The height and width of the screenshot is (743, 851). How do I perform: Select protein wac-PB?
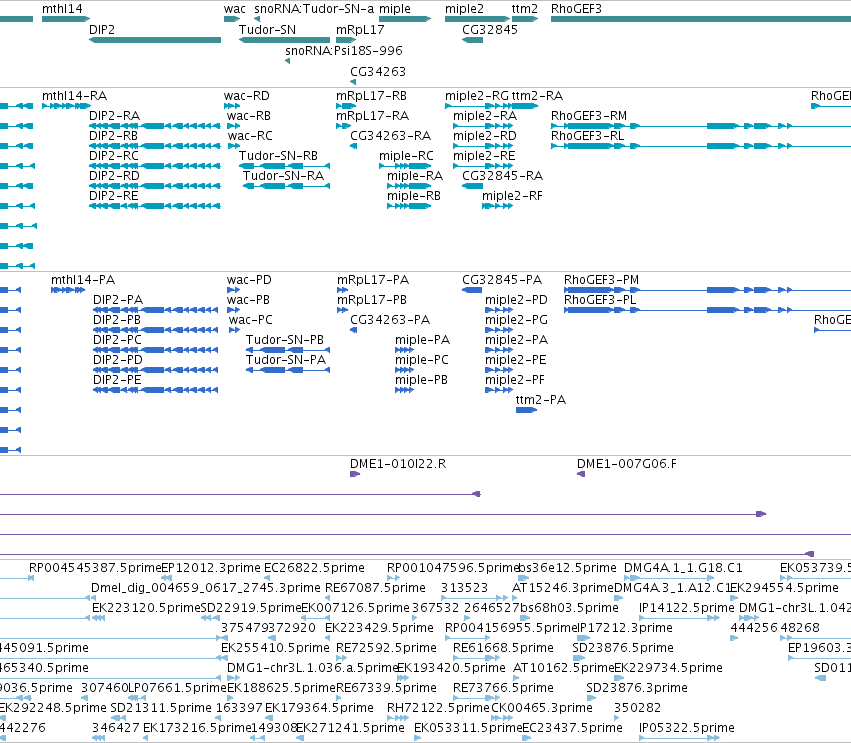(x=233, y=310)
